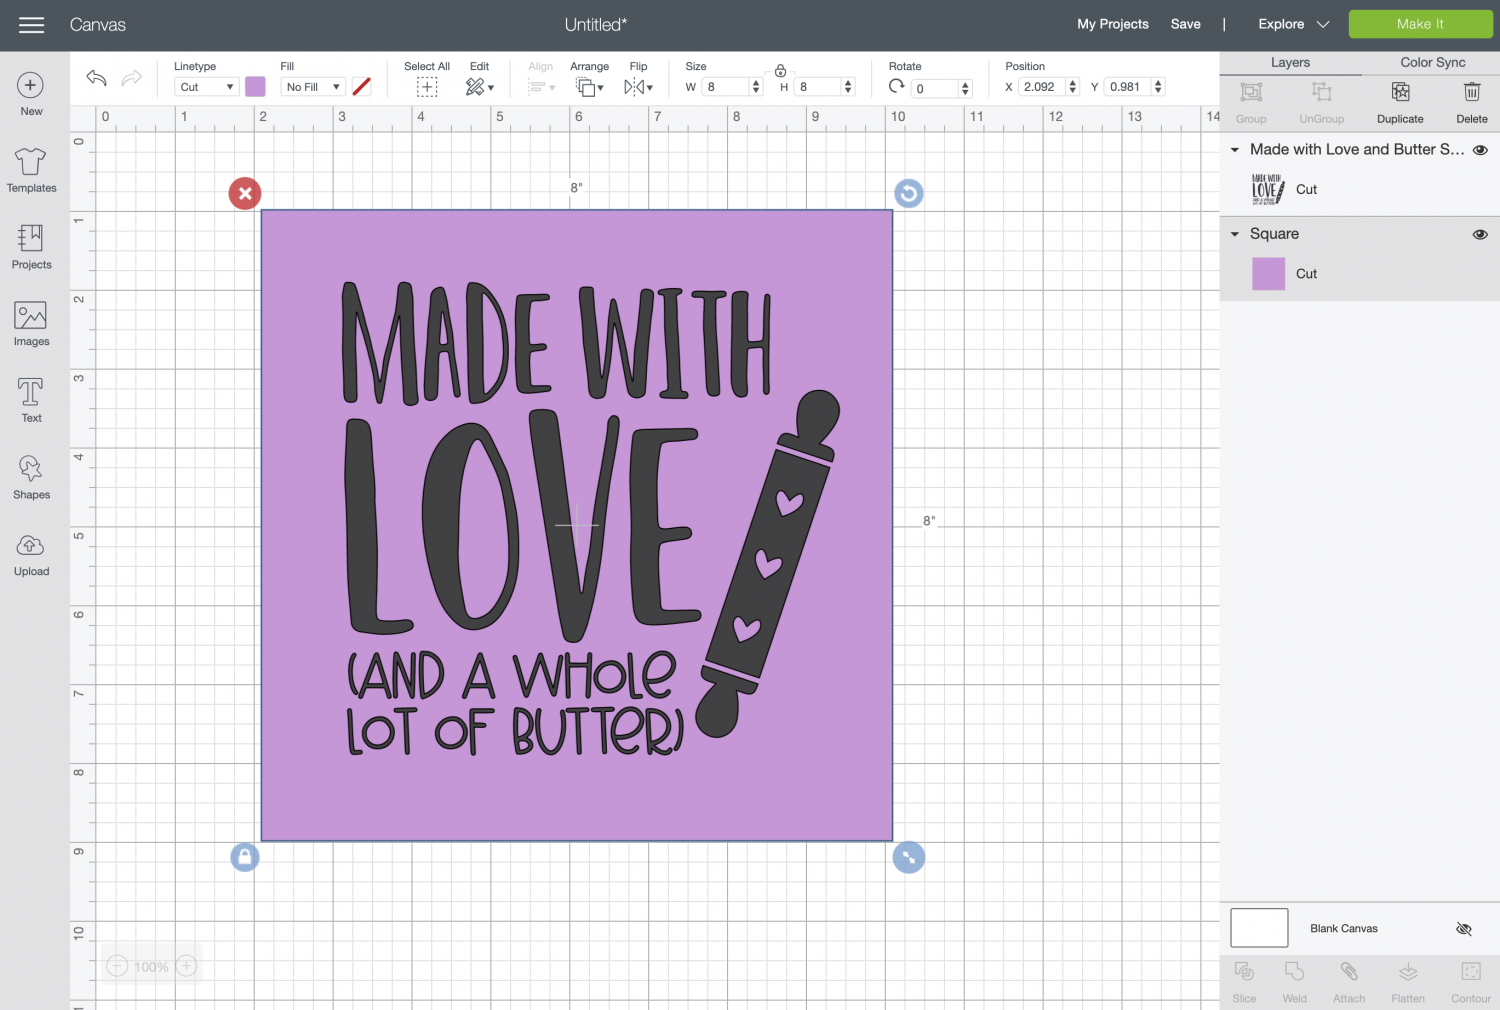
Task: Select the Text tool
Action: (x=31, y=392)
